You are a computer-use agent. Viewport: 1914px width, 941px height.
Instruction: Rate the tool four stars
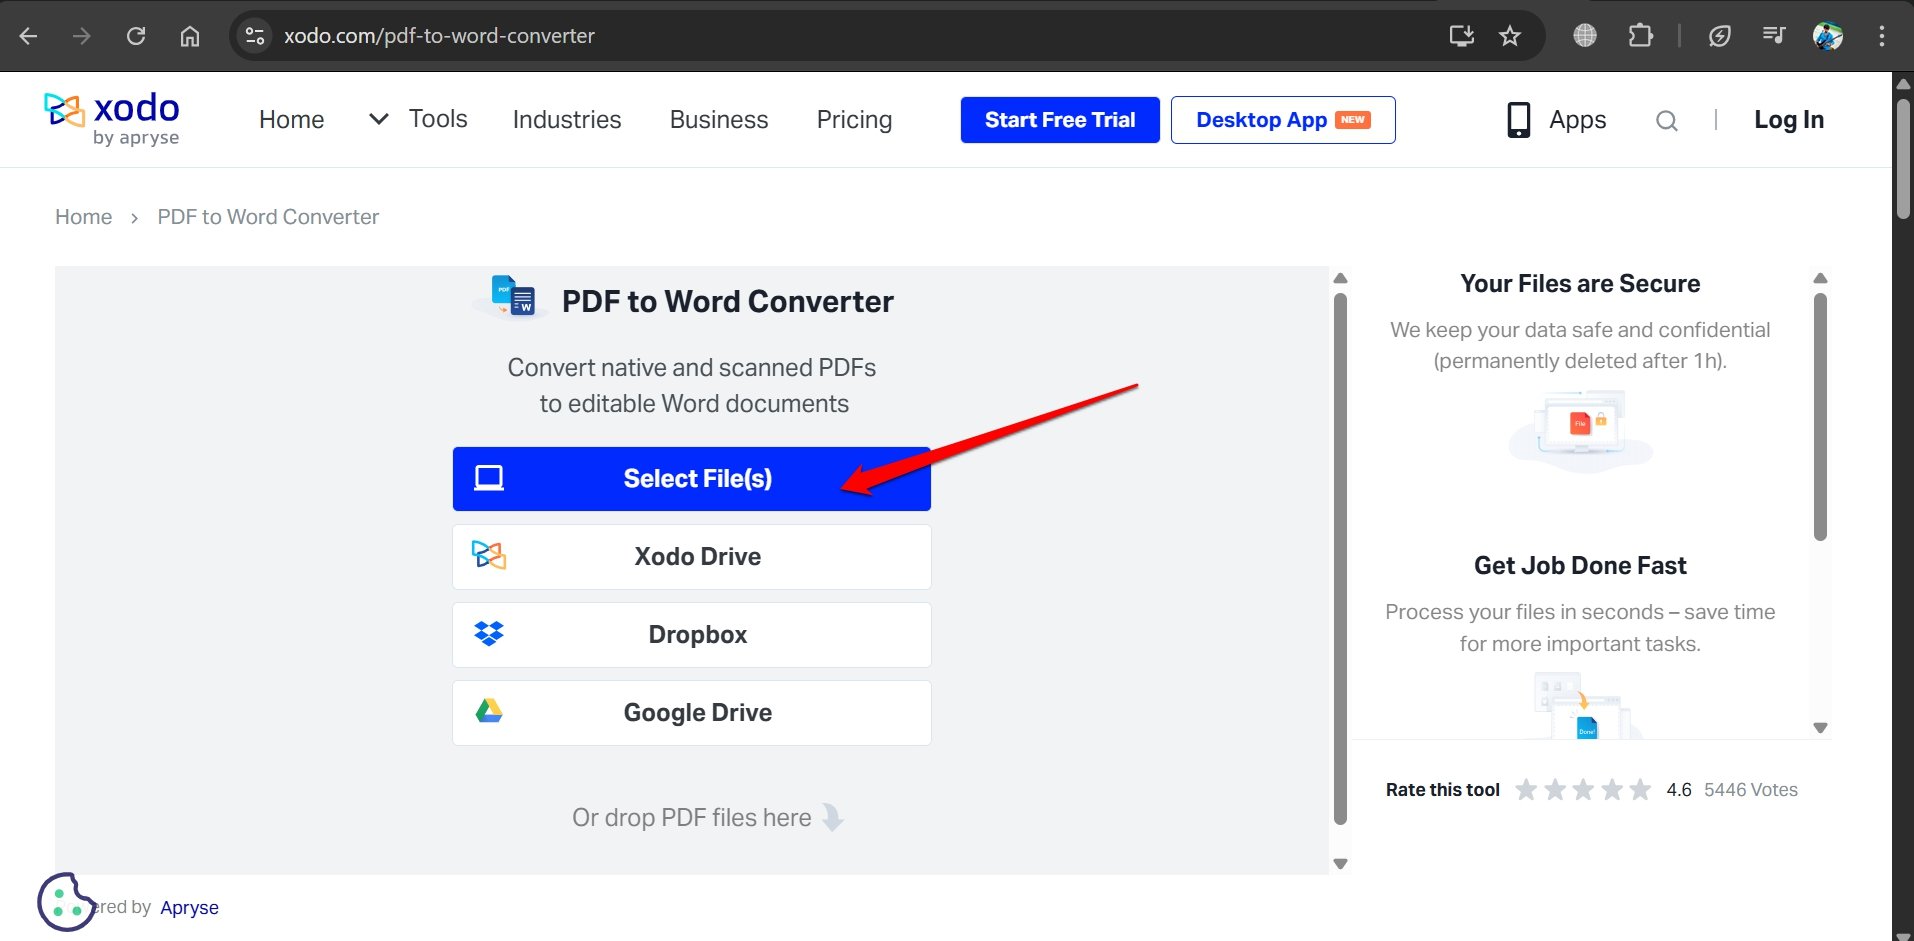(x=1612, y=790)
